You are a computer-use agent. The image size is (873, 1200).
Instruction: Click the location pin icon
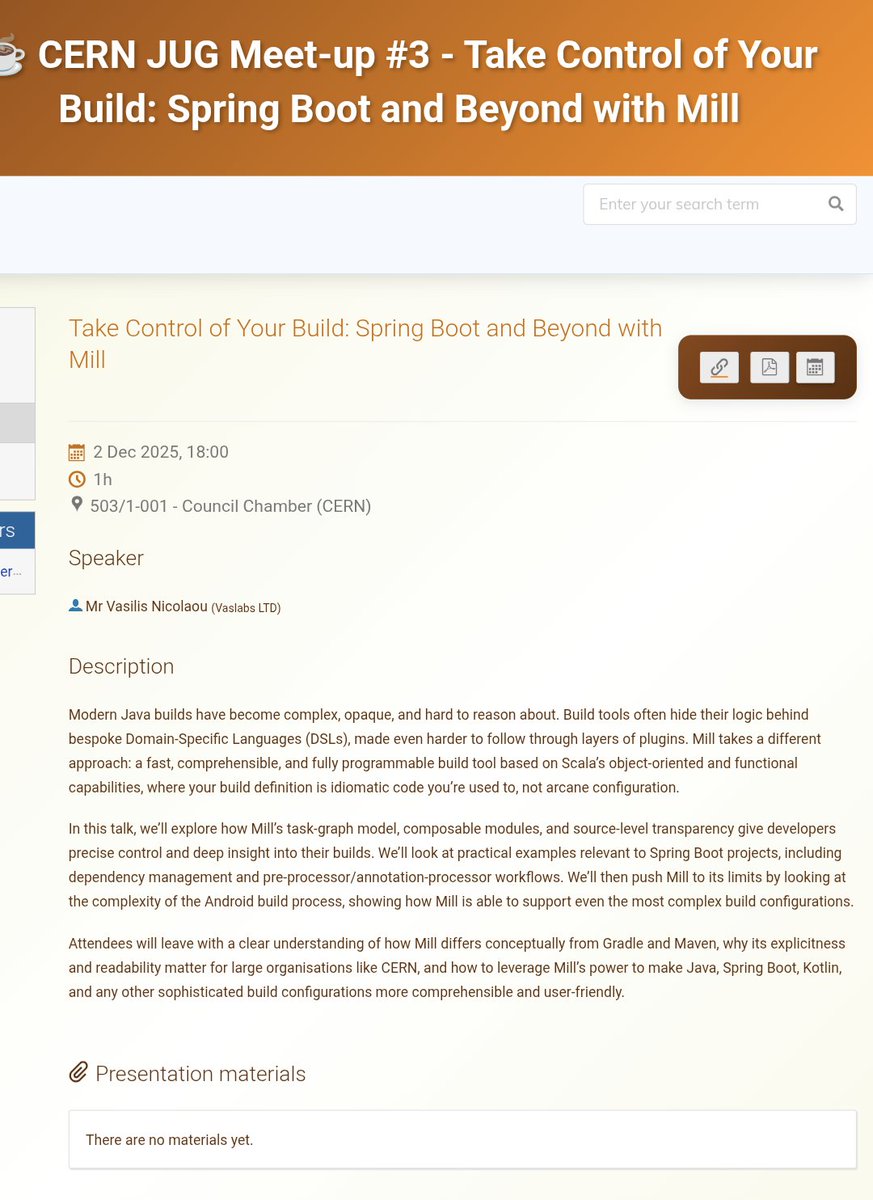(77, 505)
